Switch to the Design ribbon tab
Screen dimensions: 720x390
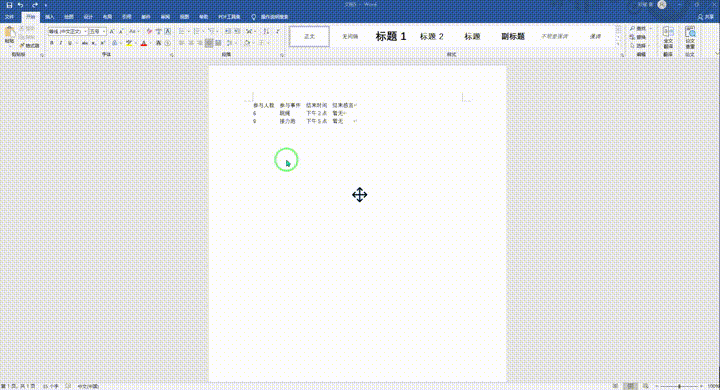point(88,17)
